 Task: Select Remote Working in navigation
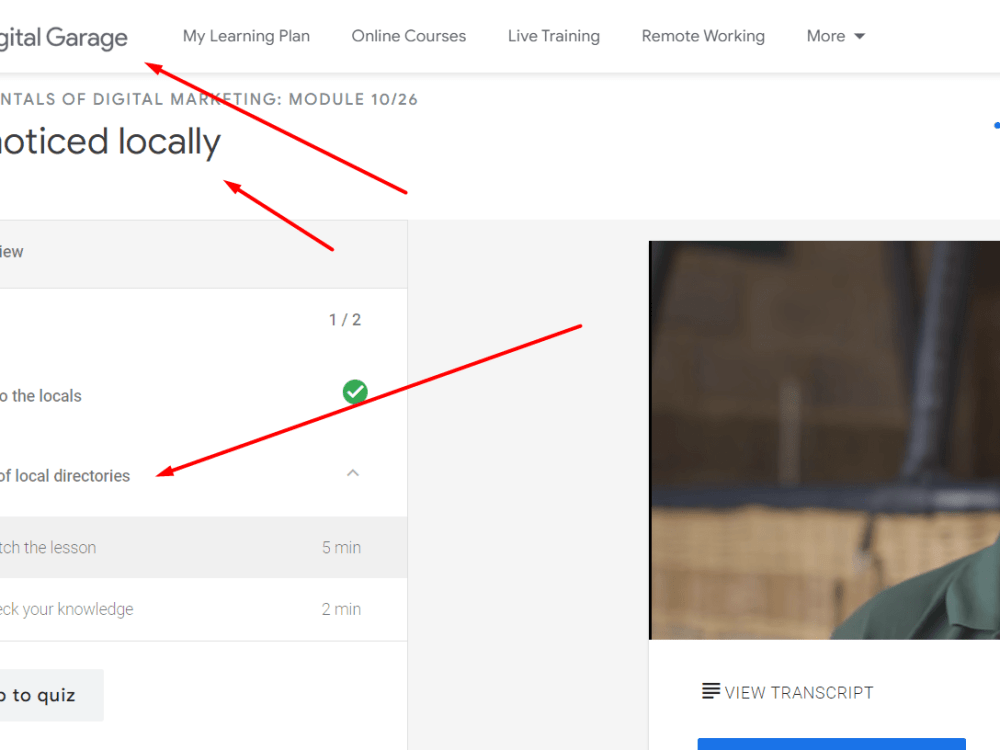coord(703,36)
